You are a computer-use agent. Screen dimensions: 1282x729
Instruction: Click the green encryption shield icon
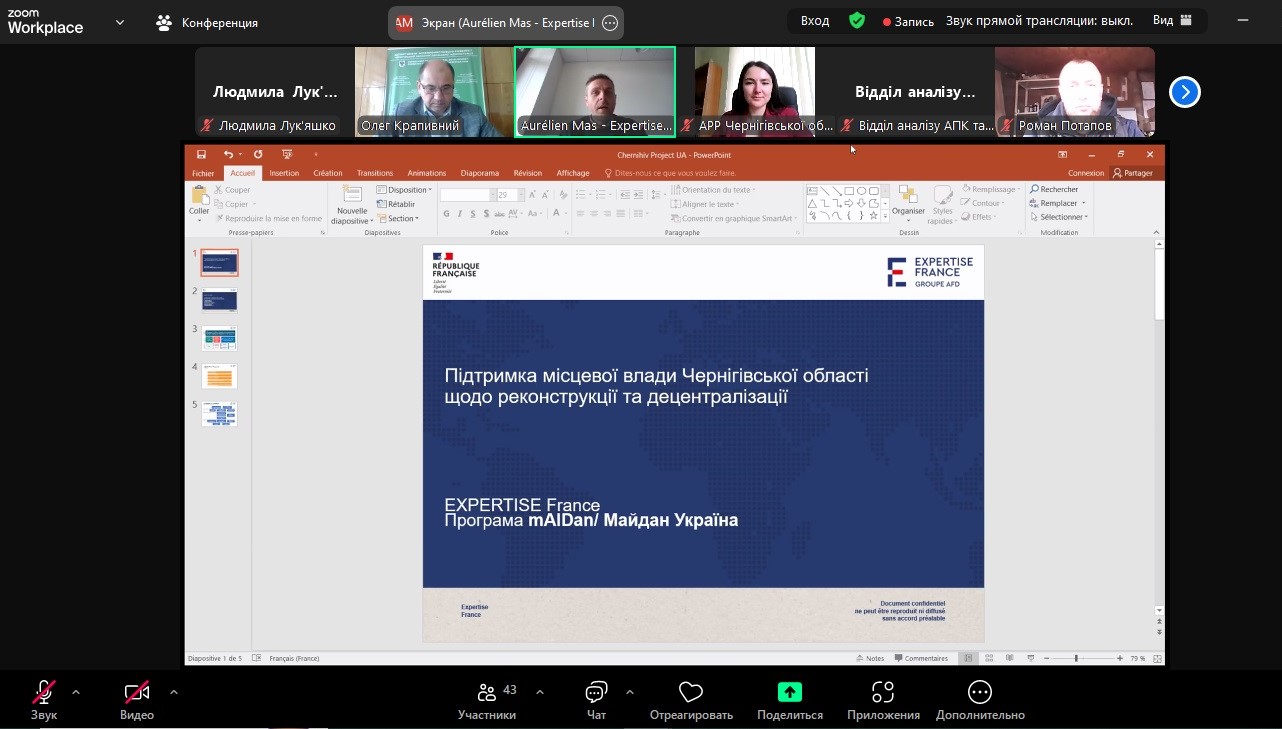(857, 20)
